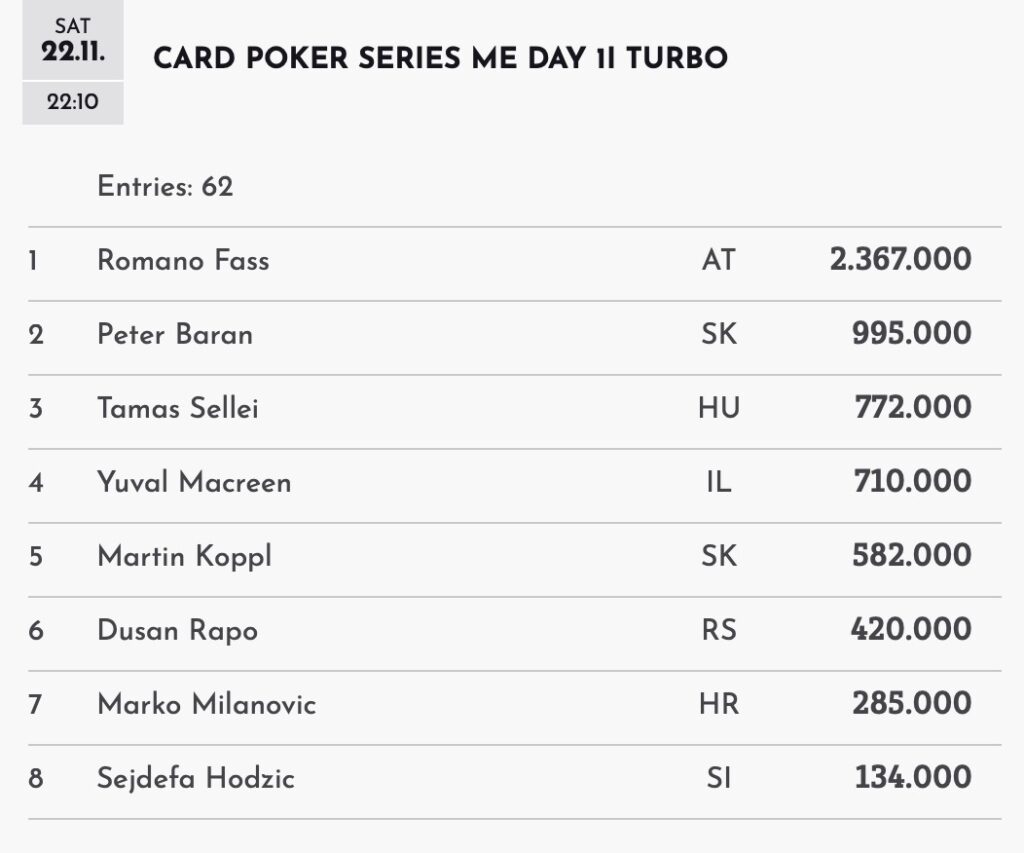The height and width of the screenshot is (853, 1024).
Task: Select the Martin Koppl row name
Action: 184,556
